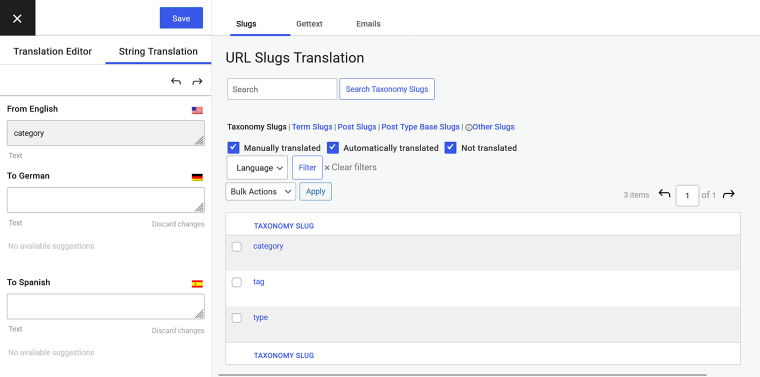The image size is (760, 377).
Task: Click the To Spanish text area
Action: click(x=106, y=306)
